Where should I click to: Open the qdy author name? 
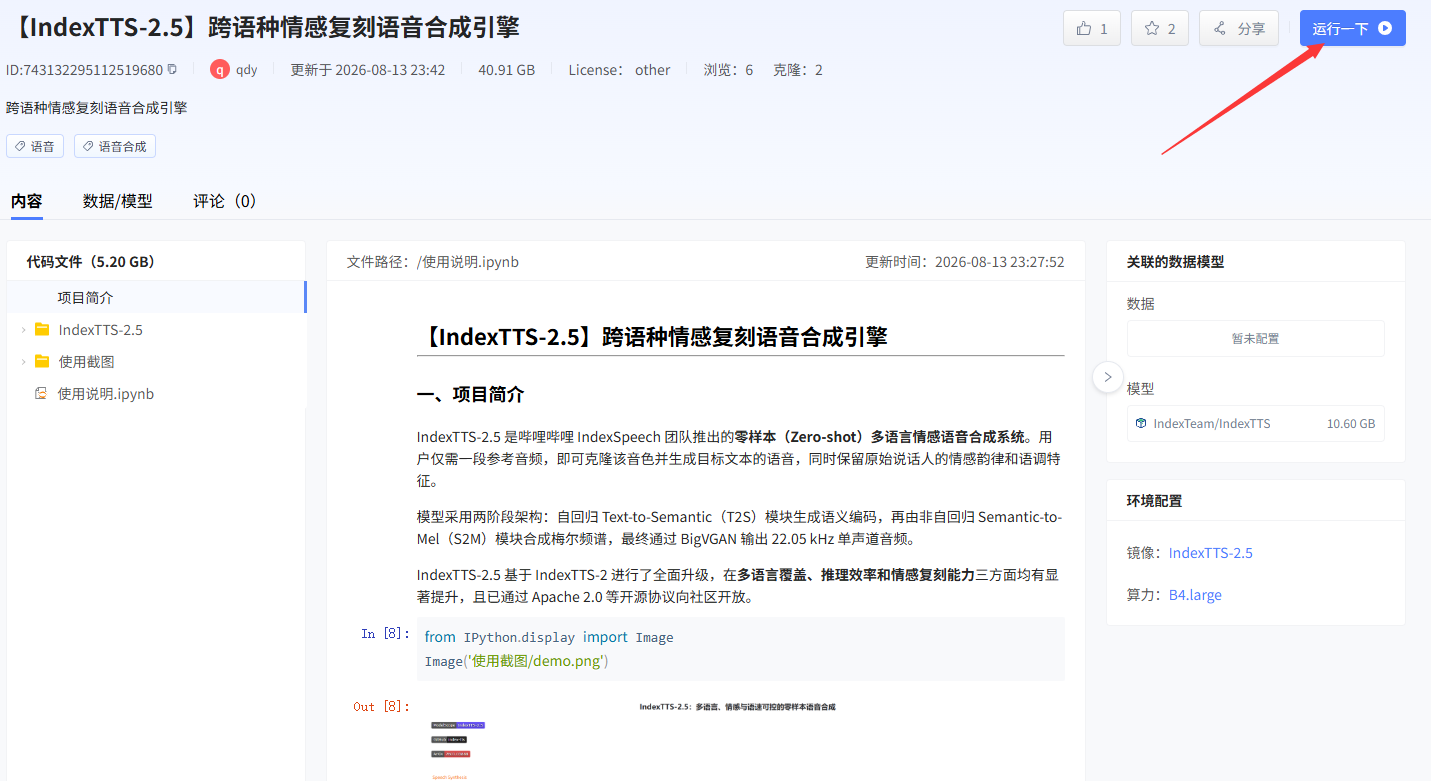point(247,70)
